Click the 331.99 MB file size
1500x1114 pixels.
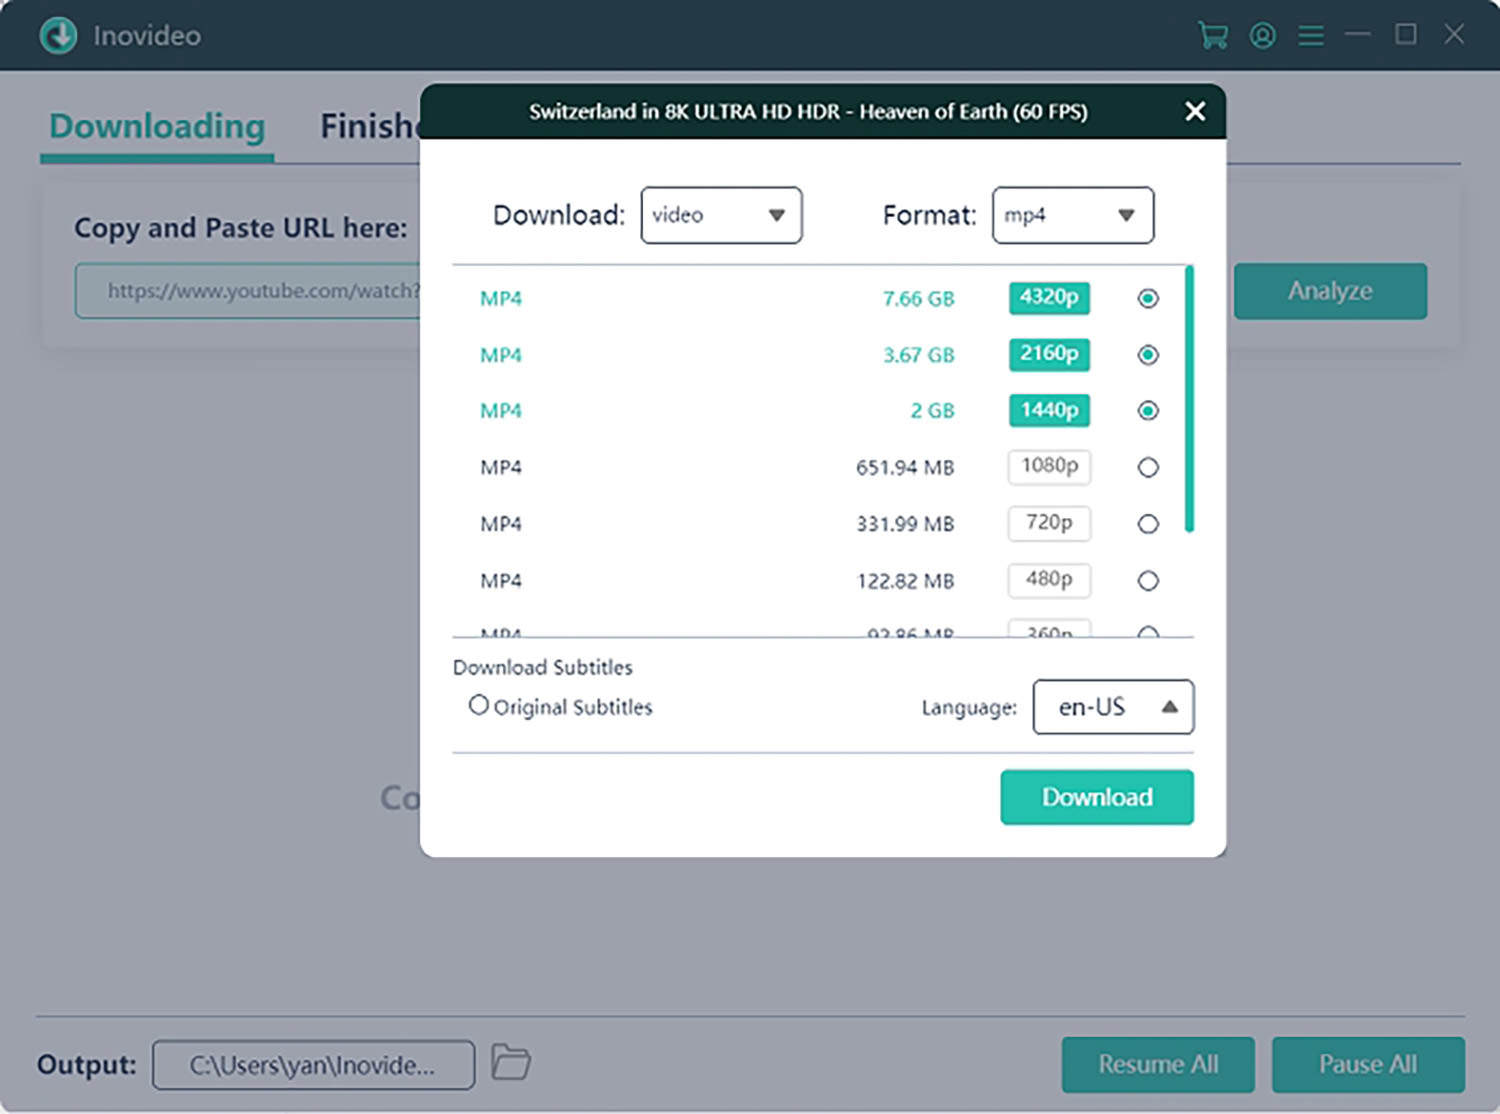[905, 524]
